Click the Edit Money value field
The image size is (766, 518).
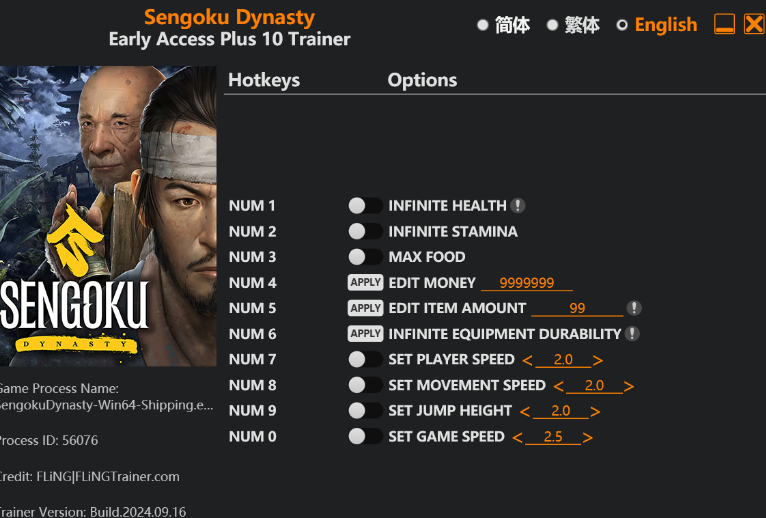527,283
